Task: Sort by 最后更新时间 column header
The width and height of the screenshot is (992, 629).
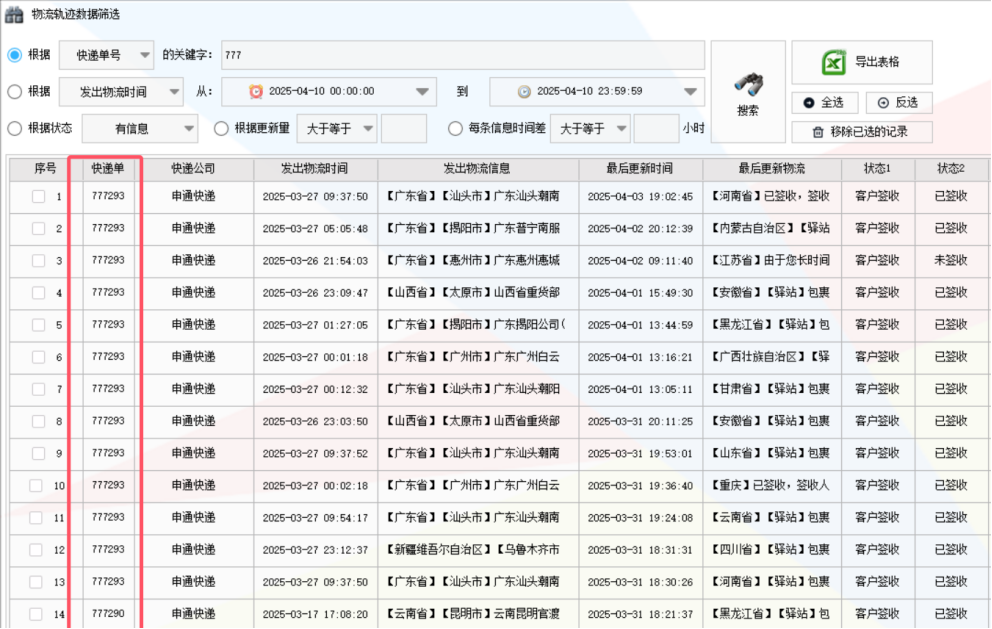Action: [x=640, y=168]
